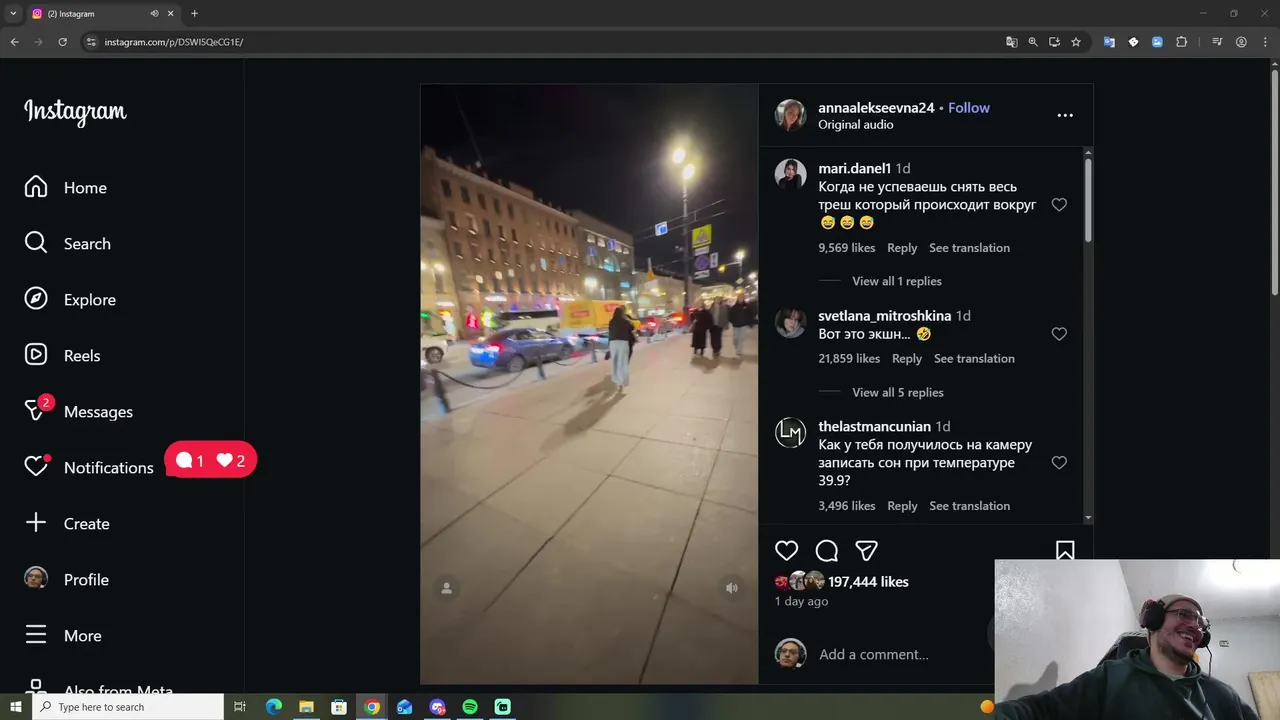Image resolution: width=1280 pixels, height=720 pixels.
Task: Open the More menu in sidebar
Action: [x=63, y=636]
